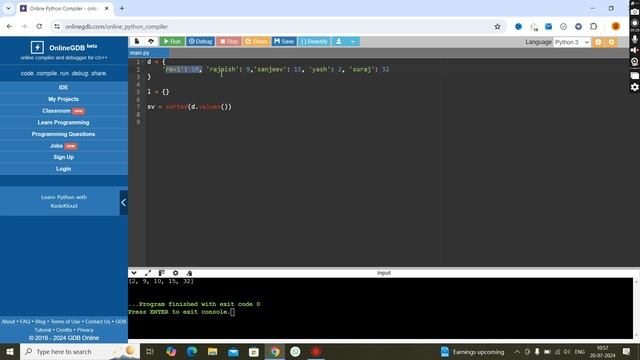Open the tab search dropdown arrow
The image size is (640, 360).
tap(8, 8)
